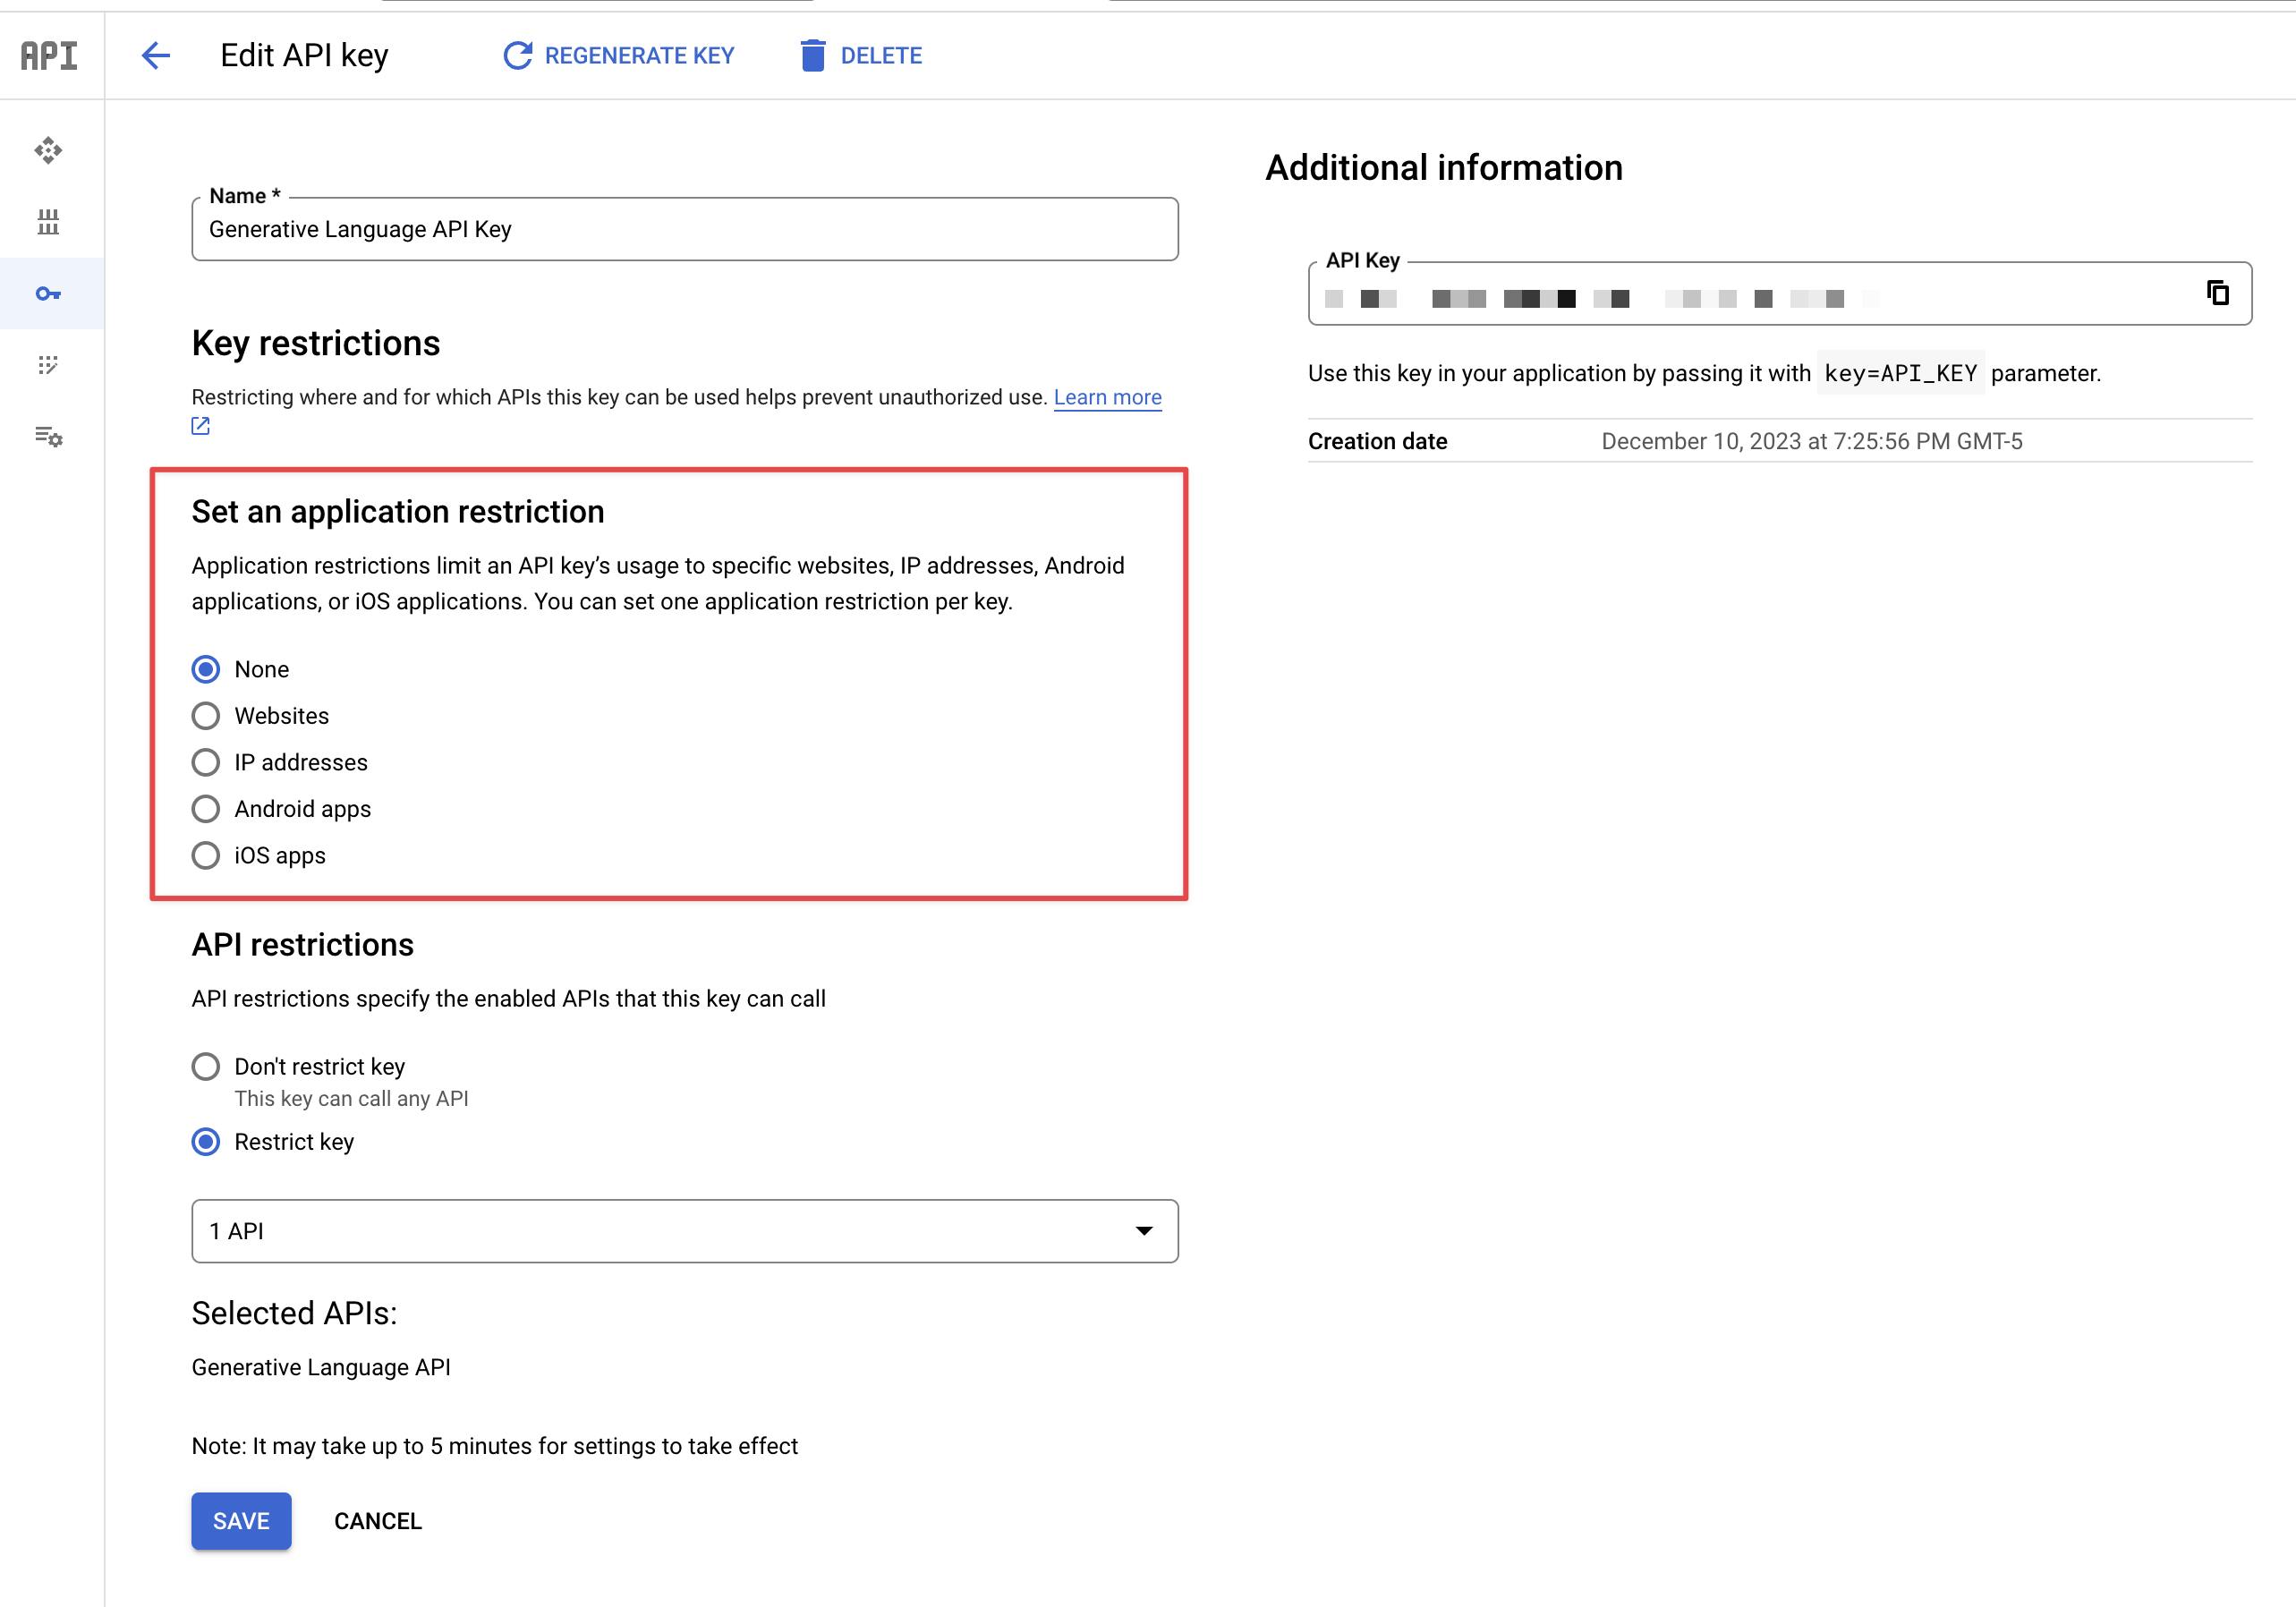The height and width of the screenshot is (1607, 2296).
Task: Click the API logo in the corner
Action: pyautogui.click(x=49, y=55)
